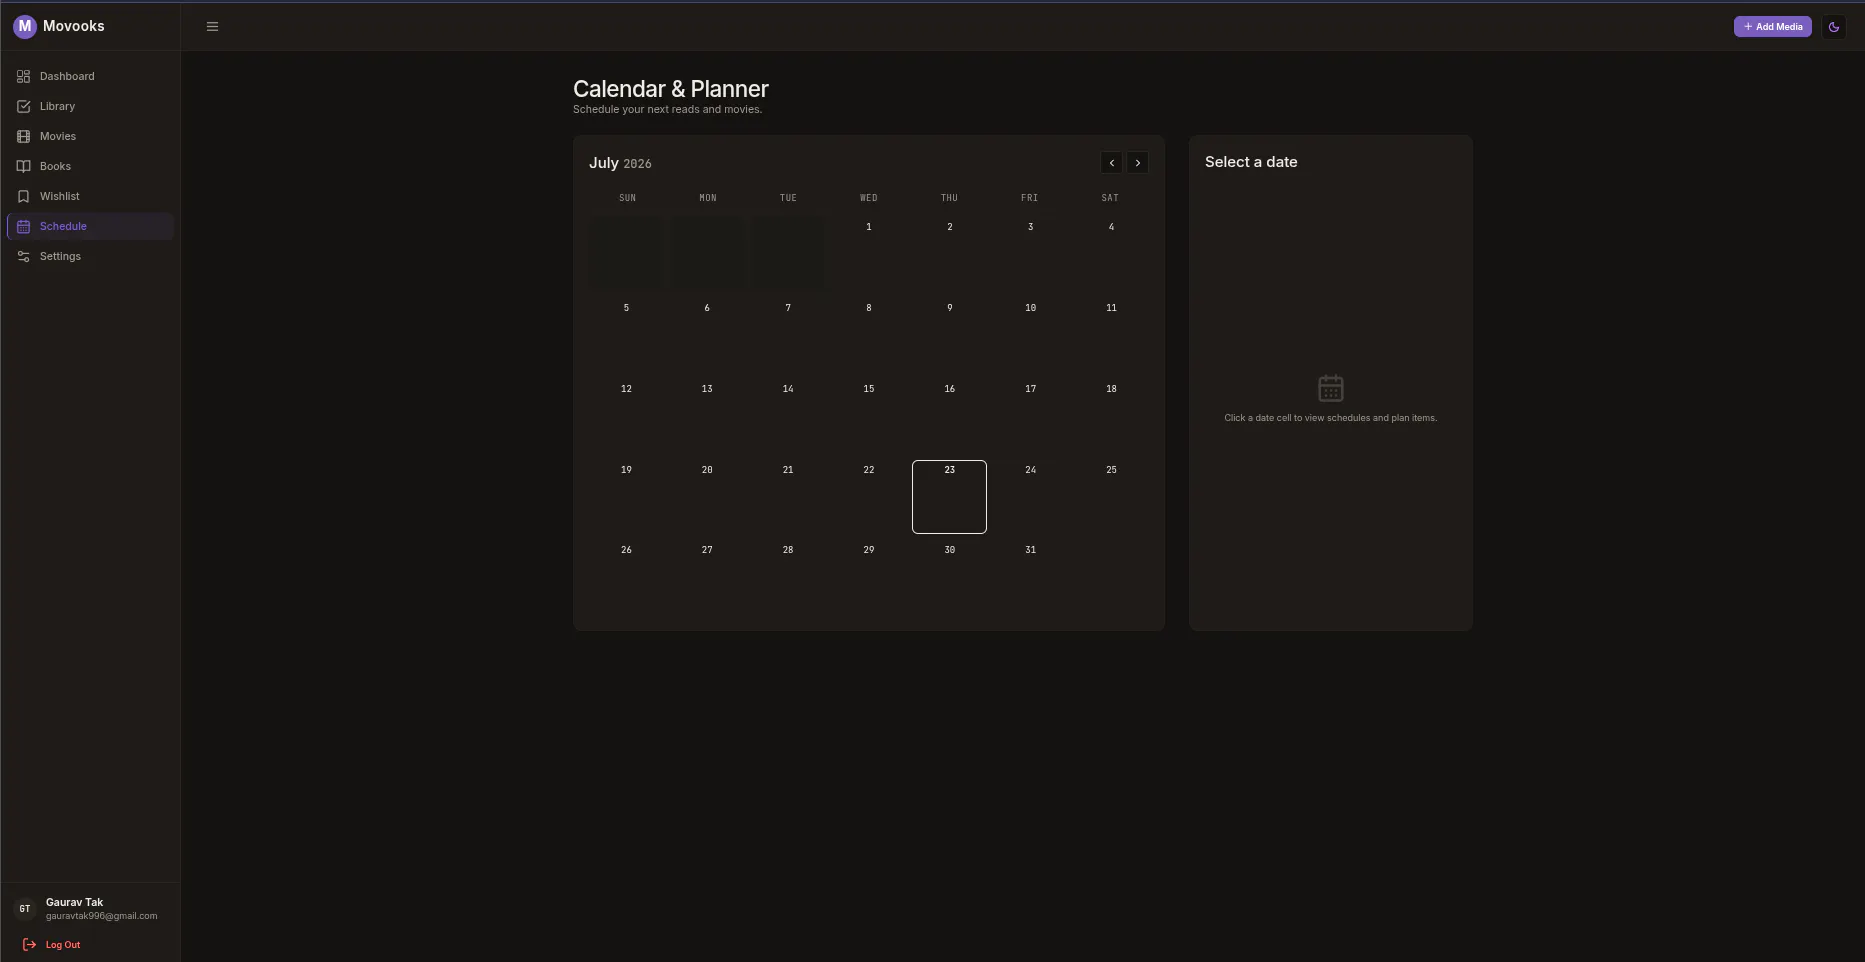
Task: Select July 30 date cell
Action: [x=950, y=577]
